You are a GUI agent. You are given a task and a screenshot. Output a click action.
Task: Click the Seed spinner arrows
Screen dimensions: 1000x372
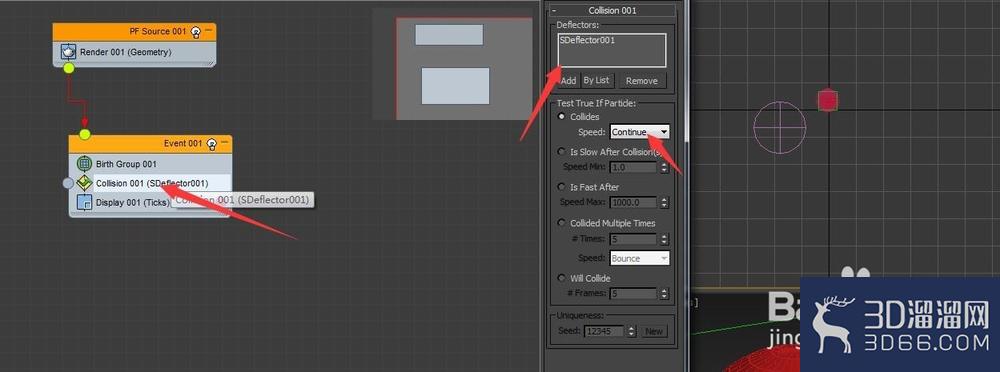tap(632, 331)
